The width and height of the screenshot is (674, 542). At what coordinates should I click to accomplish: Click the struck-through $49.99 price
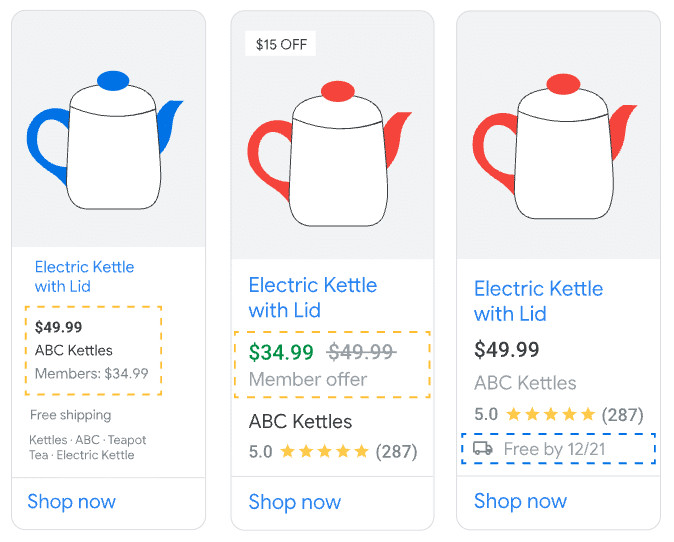(362, 352)
